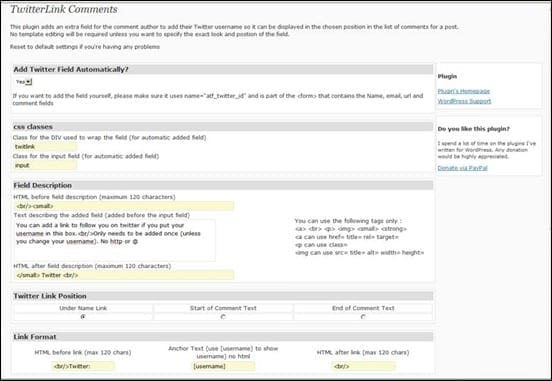Click the HTML after field description input

[124, 275]
